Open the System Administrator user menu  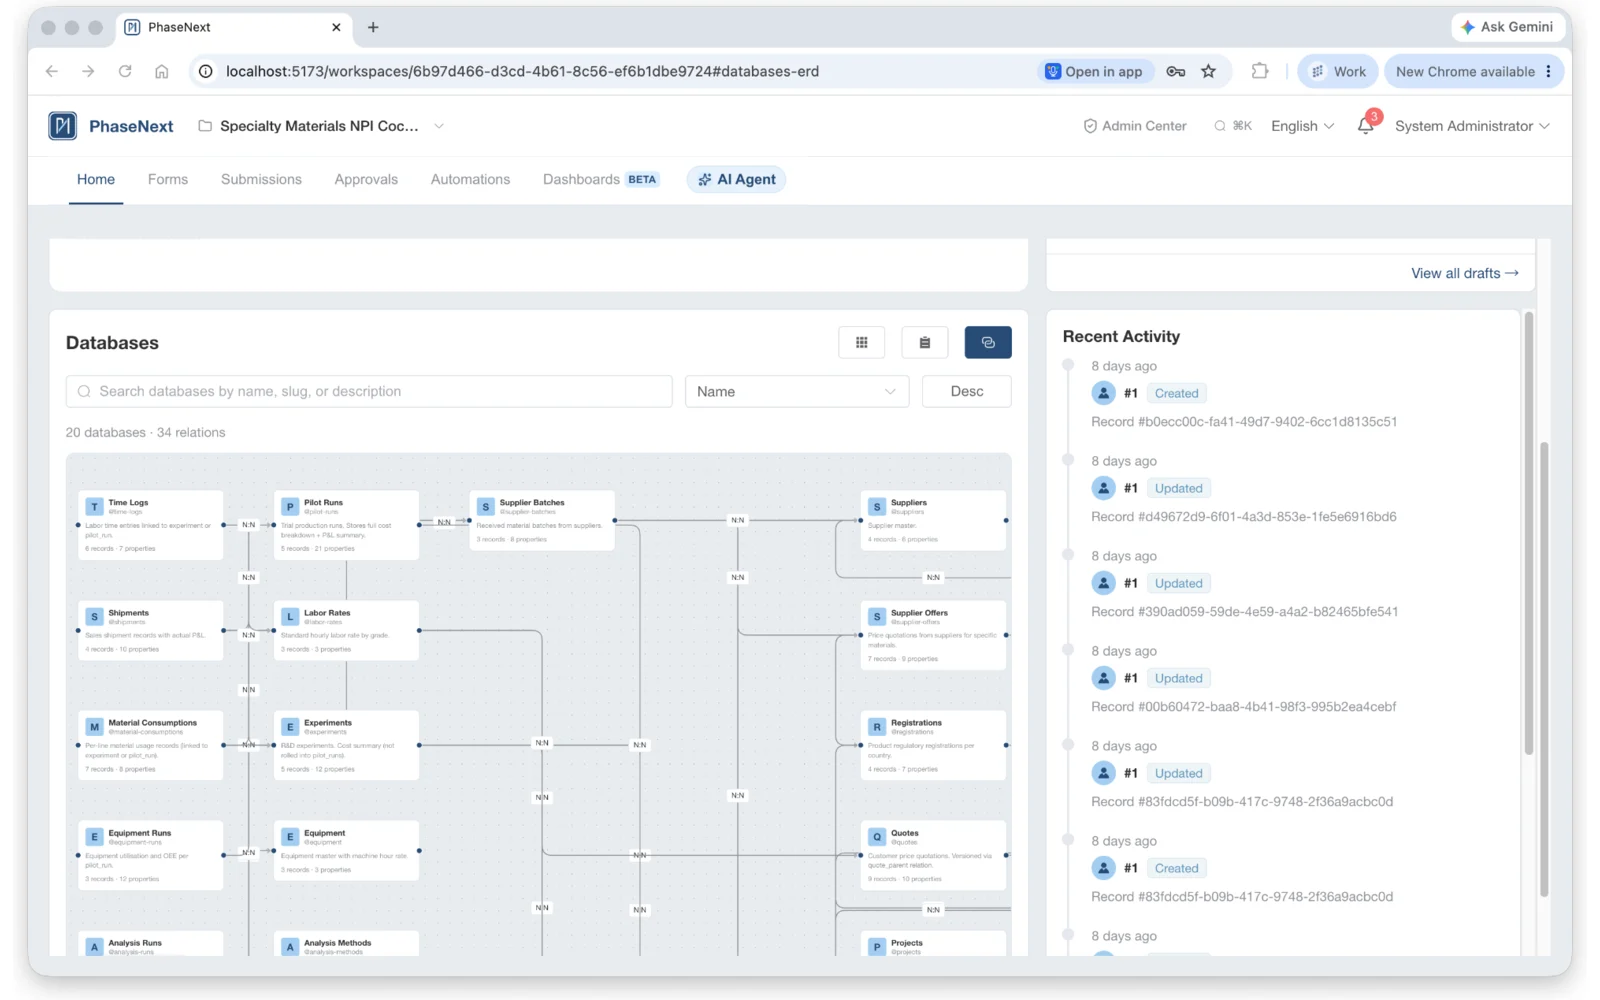point(1472,126)
